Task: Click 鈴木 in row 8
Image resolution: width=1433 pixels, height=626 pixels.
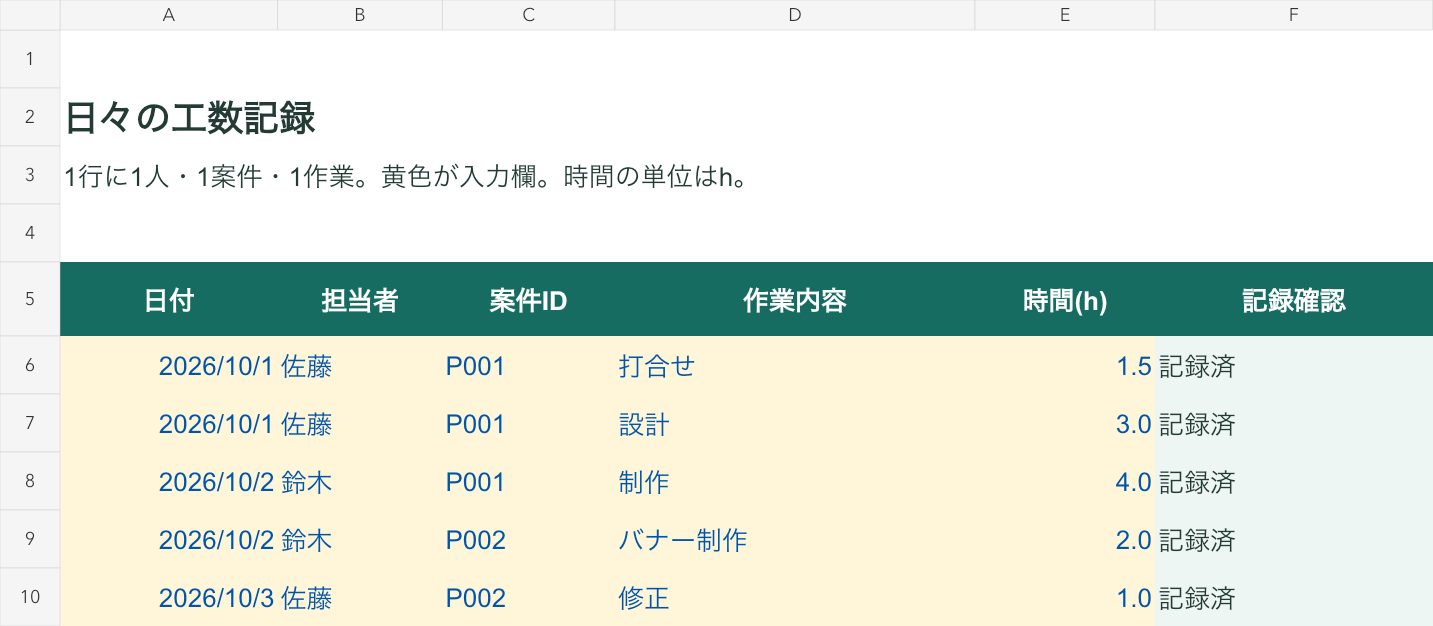Action: point(360,481)
